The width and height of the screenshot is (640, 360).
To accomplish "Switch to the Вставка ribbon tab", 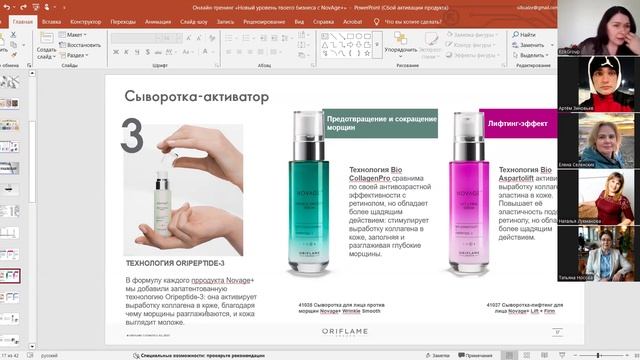I will (51, 22).
